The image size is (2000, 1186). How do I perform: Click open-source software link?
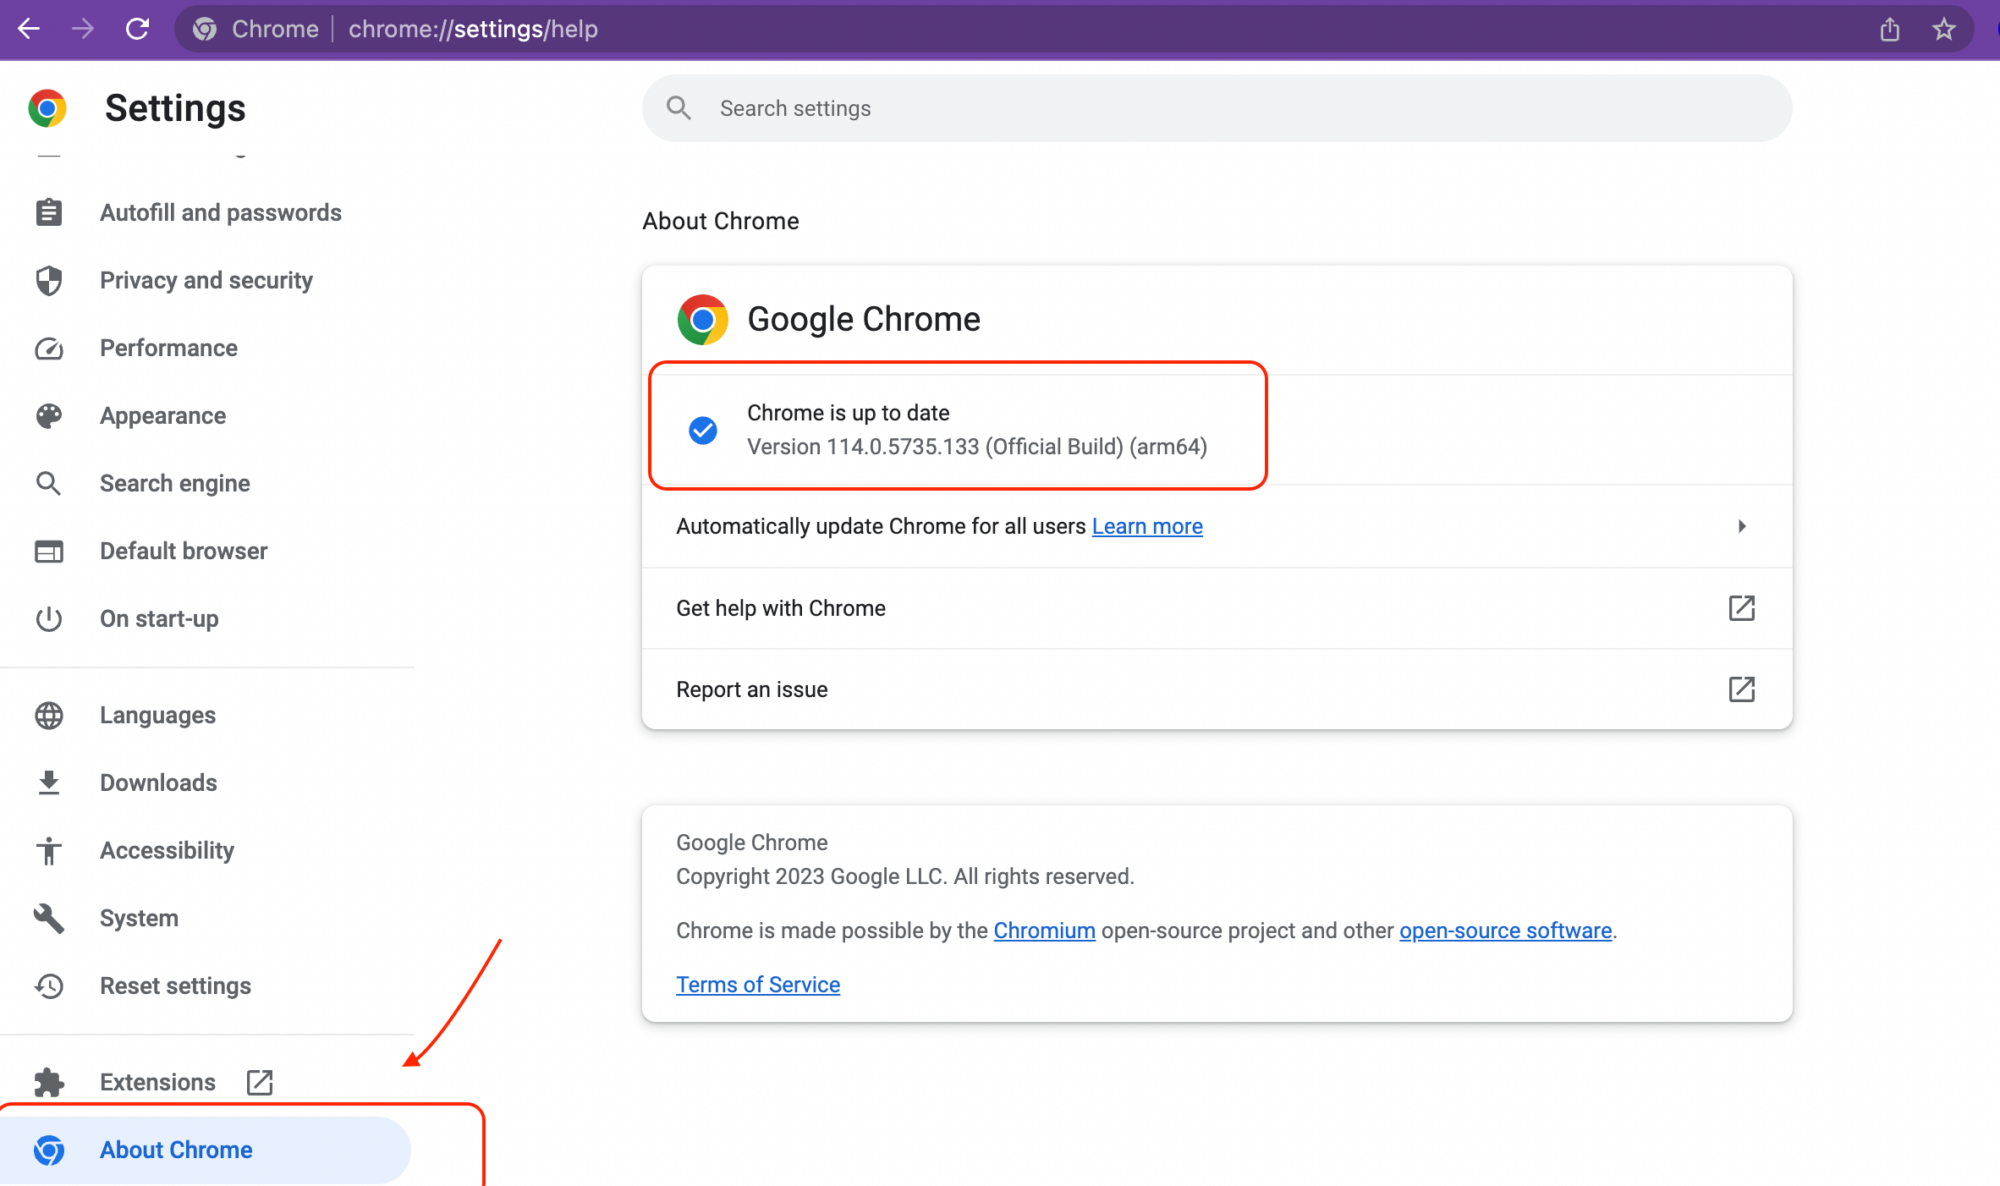1504,931
